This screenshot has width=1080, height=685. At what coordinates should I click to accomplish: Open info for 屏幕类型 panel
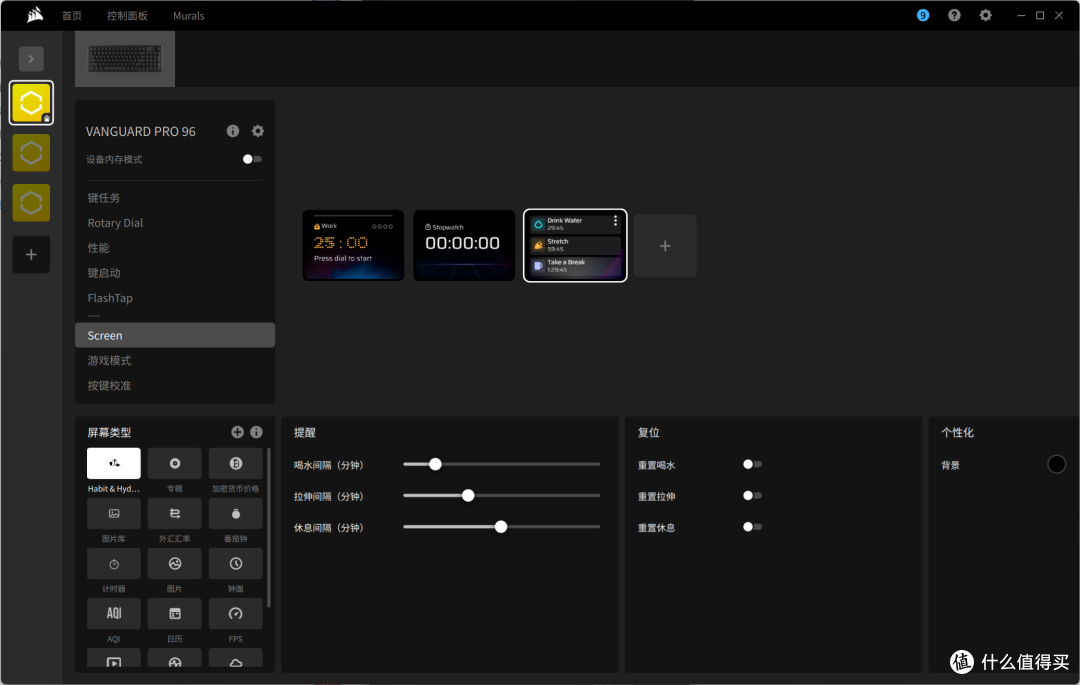[256, 432]
